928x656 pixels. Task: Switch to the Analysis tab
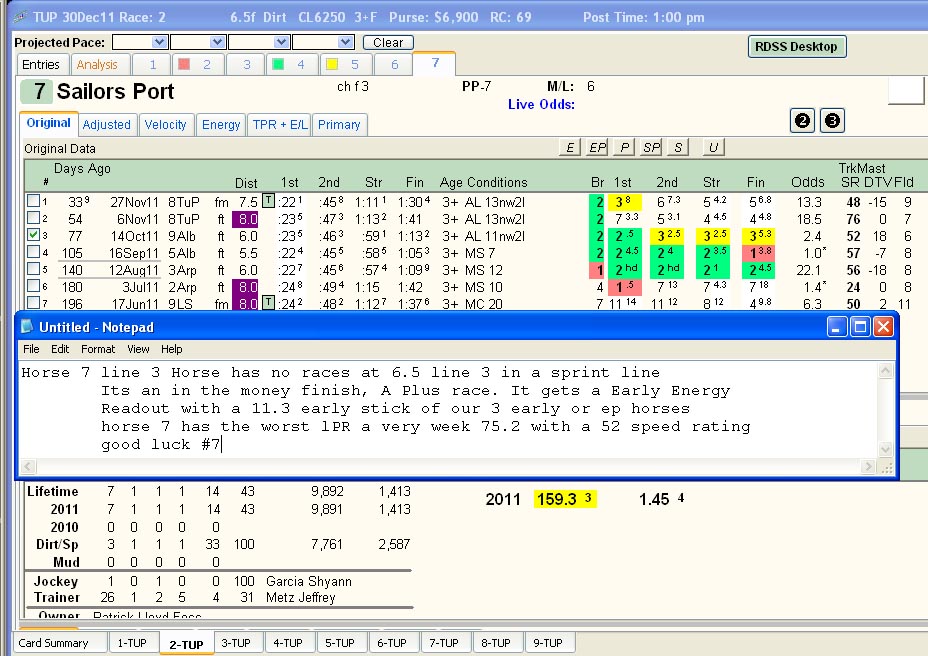[x=97, y=65]
